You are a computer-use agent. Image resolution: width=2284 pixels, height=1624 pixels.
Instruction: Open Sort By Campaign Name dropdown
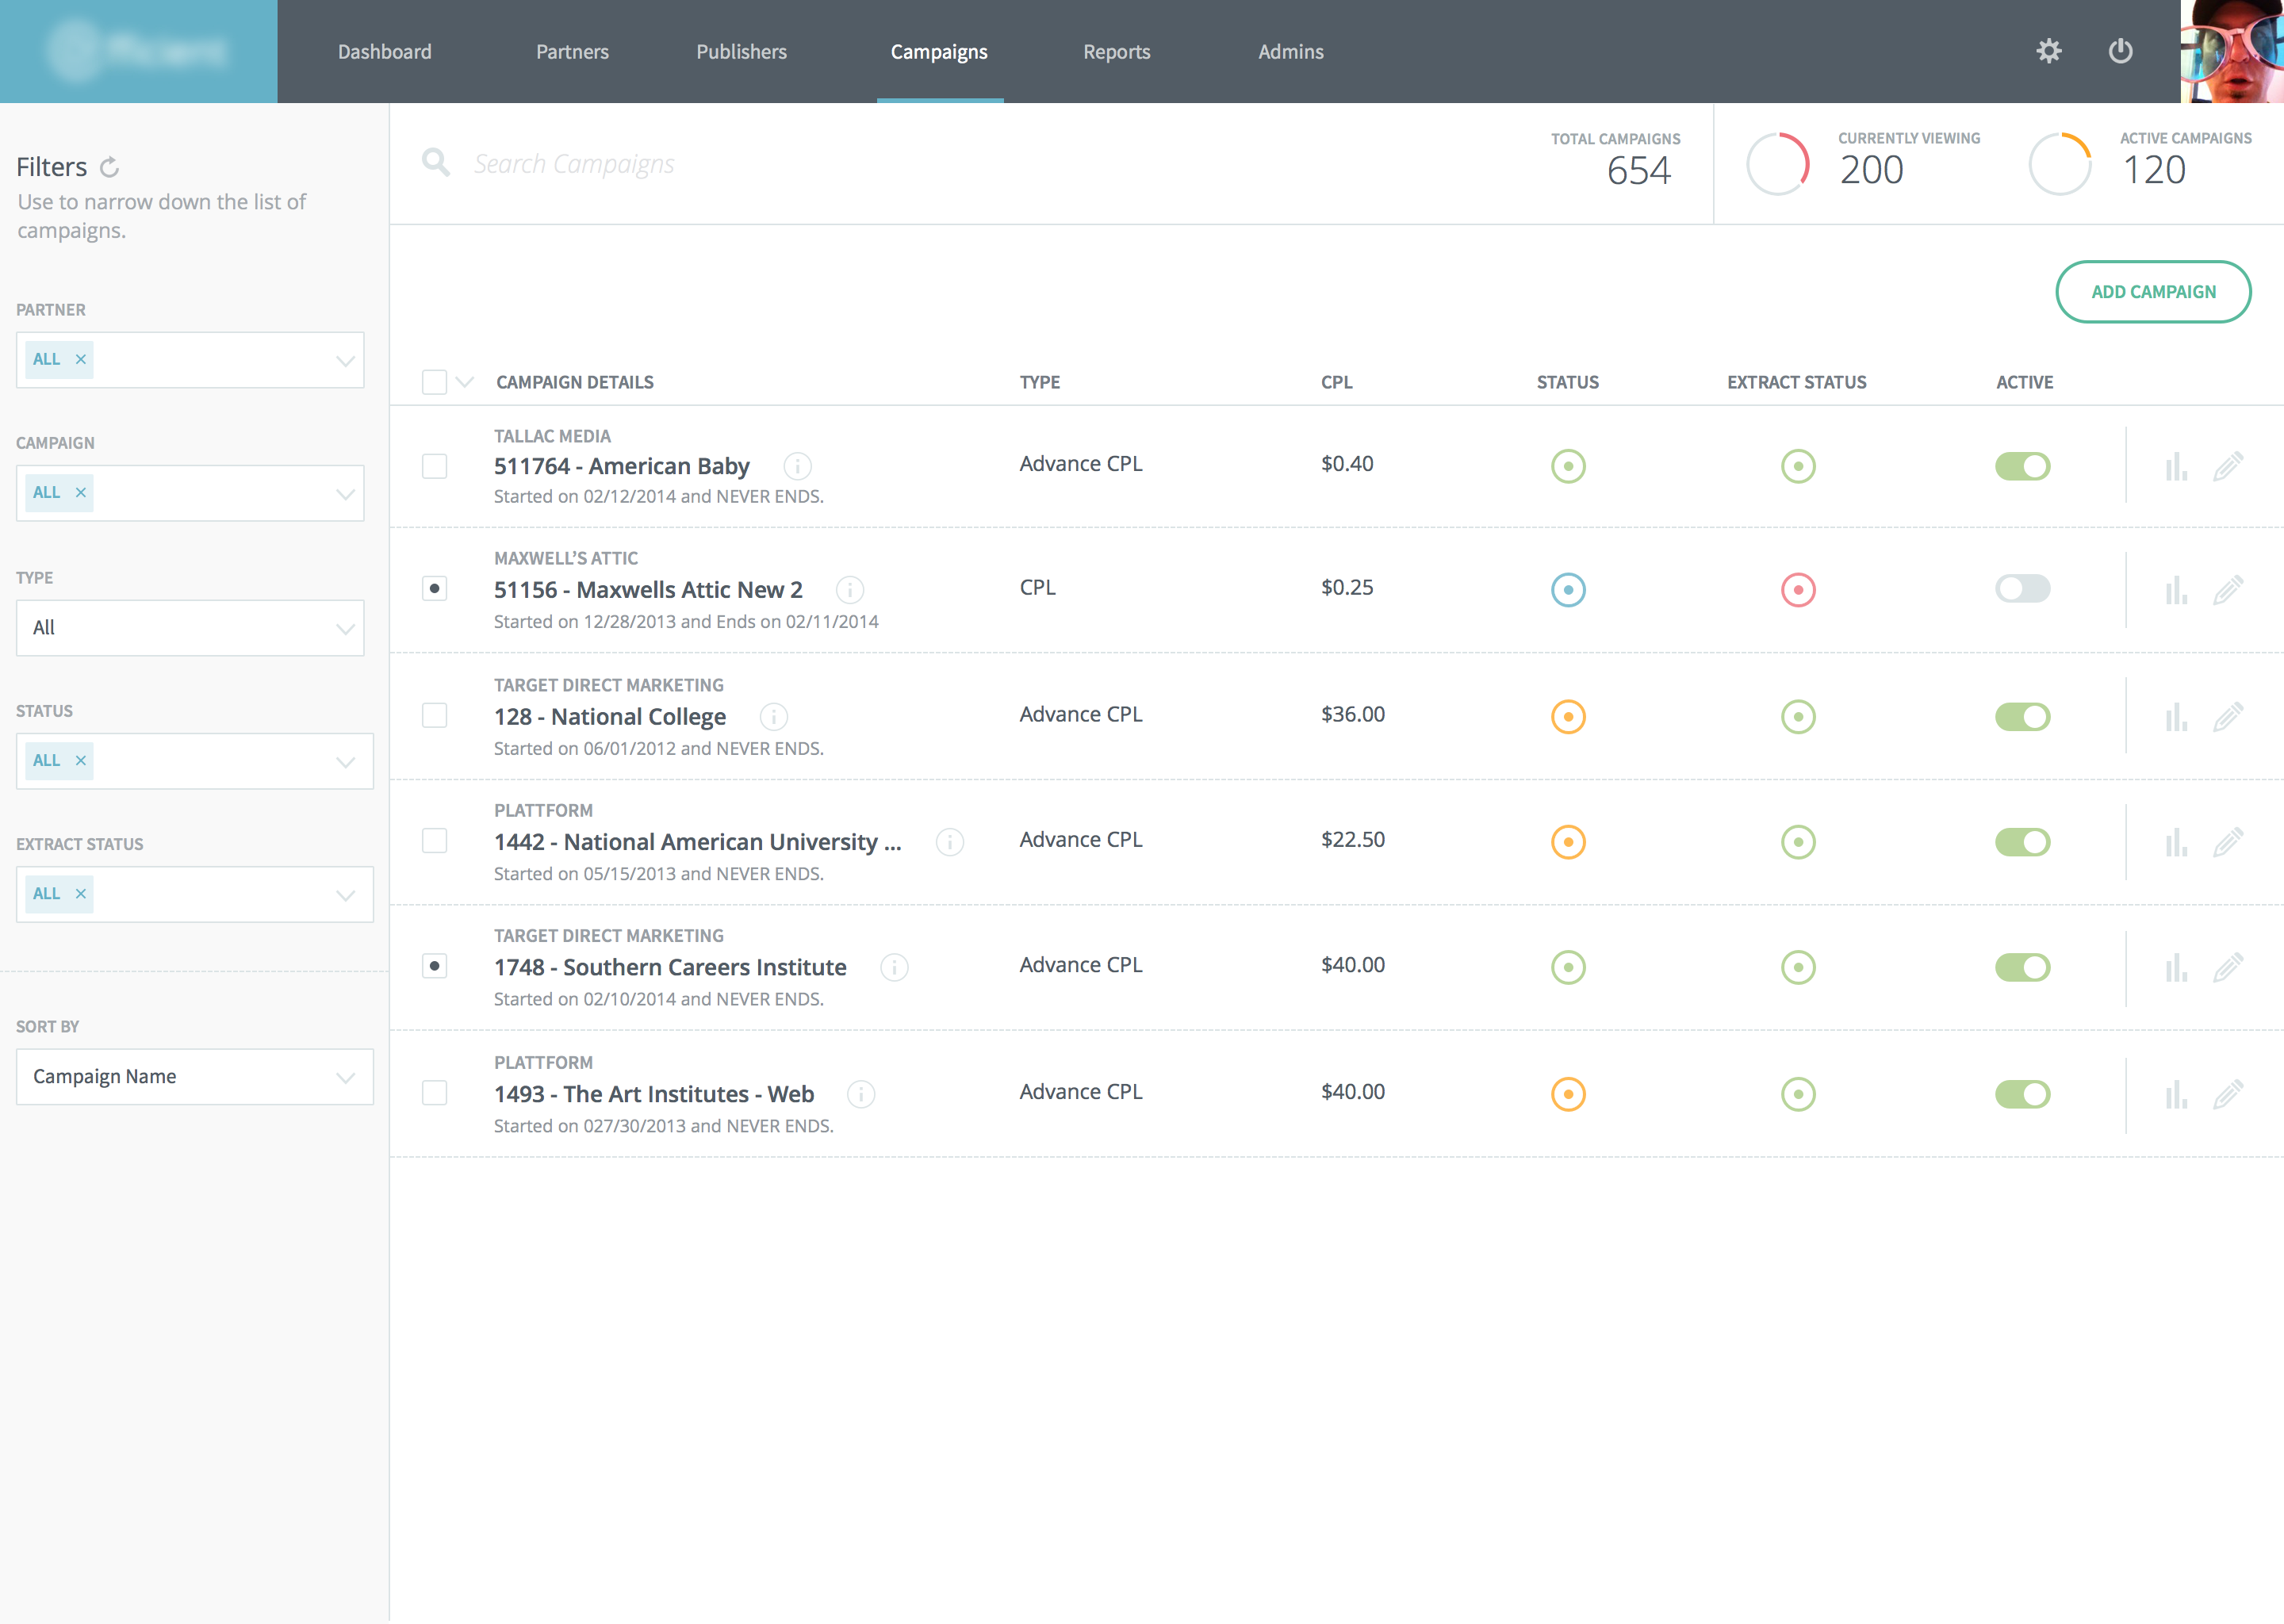pos(195,1077)
